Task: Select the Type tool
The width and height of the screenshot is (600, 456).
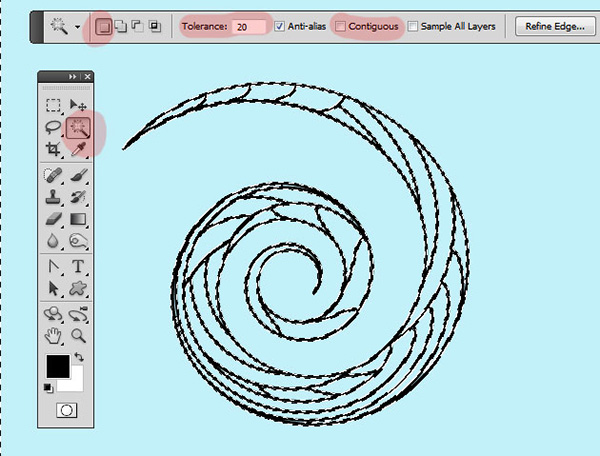Action: (78, 266)
